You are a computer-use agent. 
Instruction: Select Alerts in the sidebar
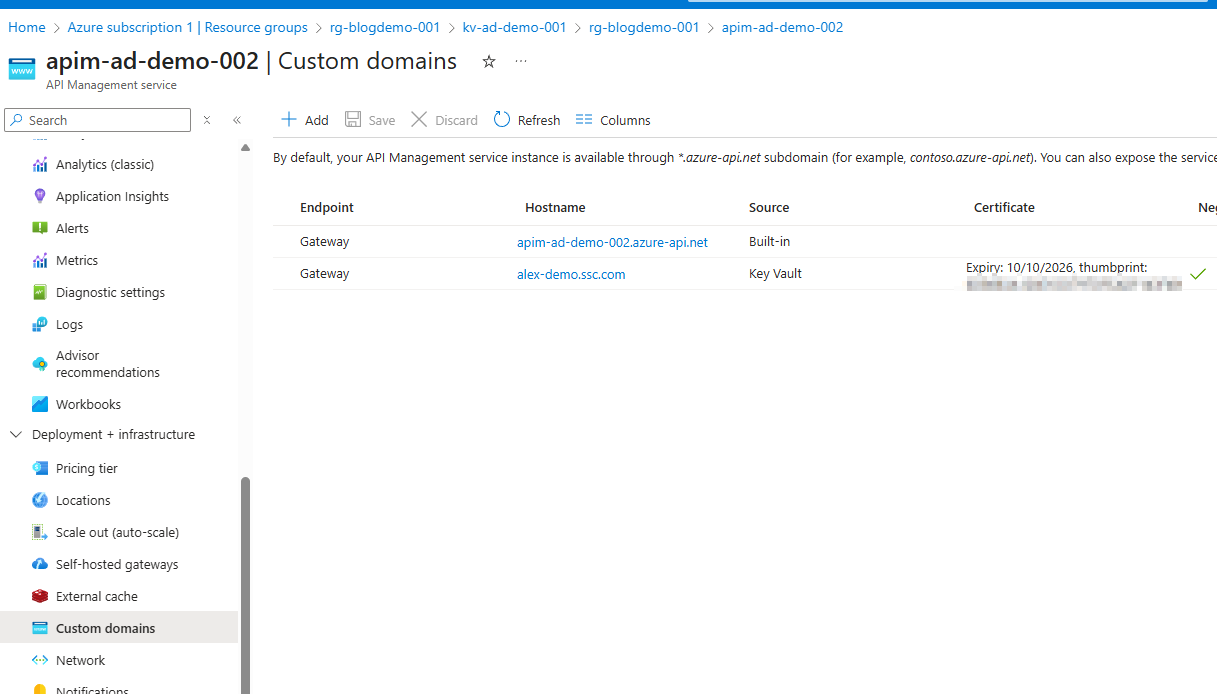(72, 229)
